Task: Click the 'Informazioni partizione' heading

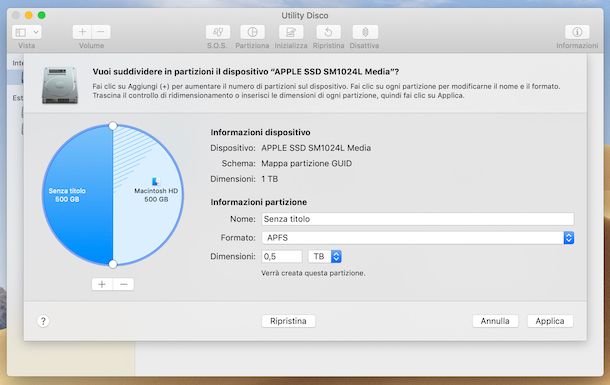Action: tap(259, 202)
